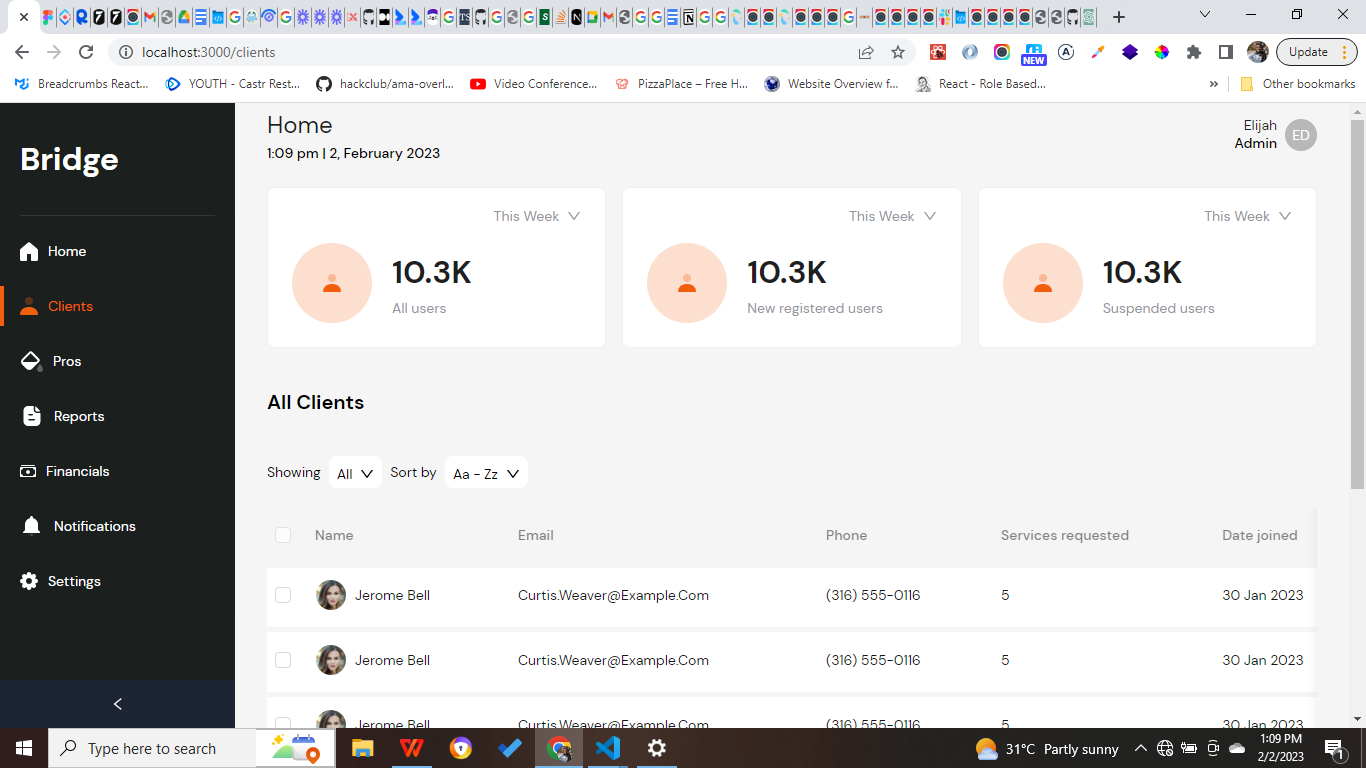Image resolution: width=1366 pixels, height=768 pixels.
Task: Click the Phone column header
Action: click(847, 535)
